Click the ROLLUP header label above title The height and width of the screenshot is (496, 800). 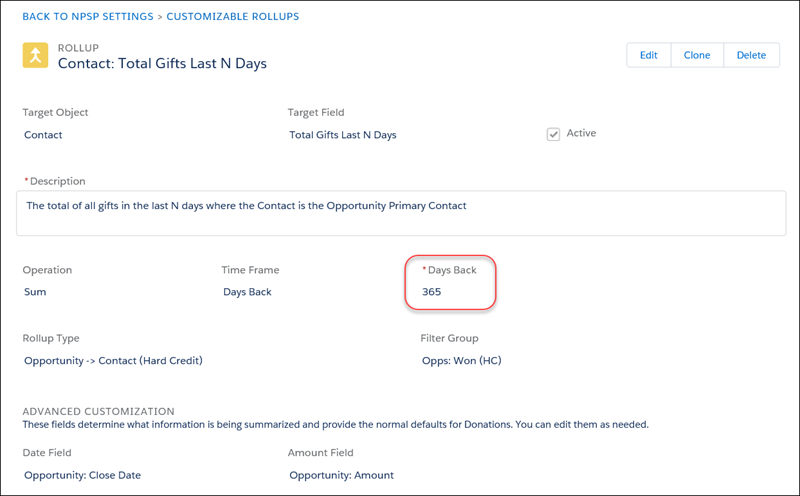pyautogui.click(x=78, y=48)
